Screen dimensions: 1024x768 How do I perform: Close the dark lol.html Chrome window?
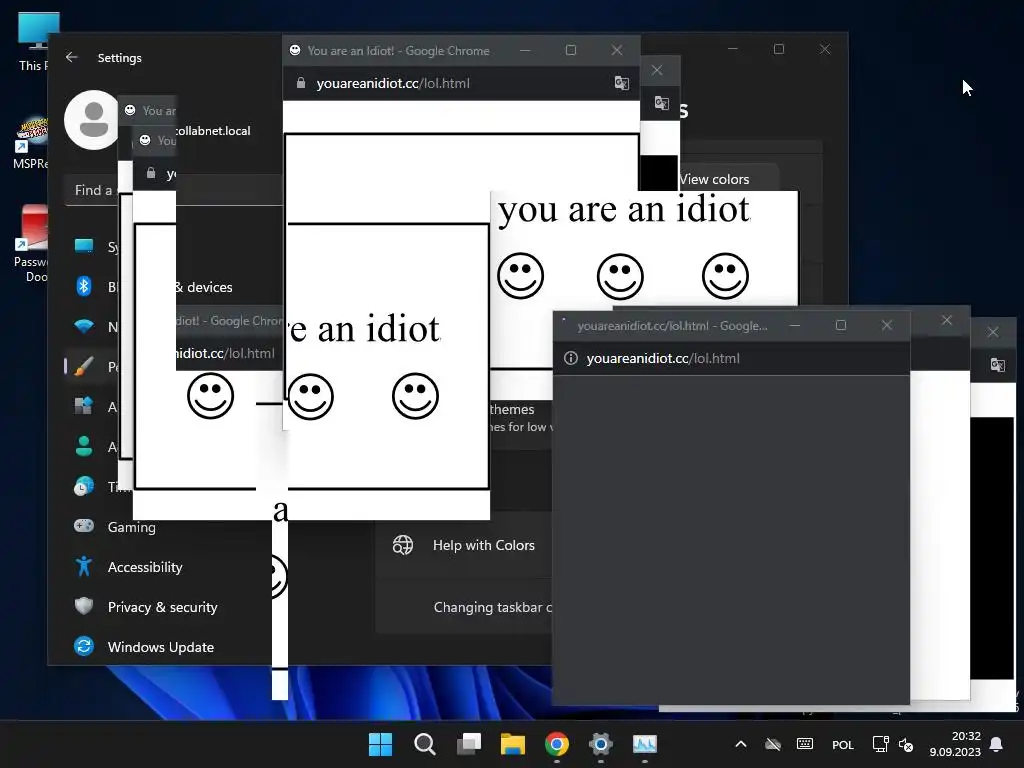point(886,325)
